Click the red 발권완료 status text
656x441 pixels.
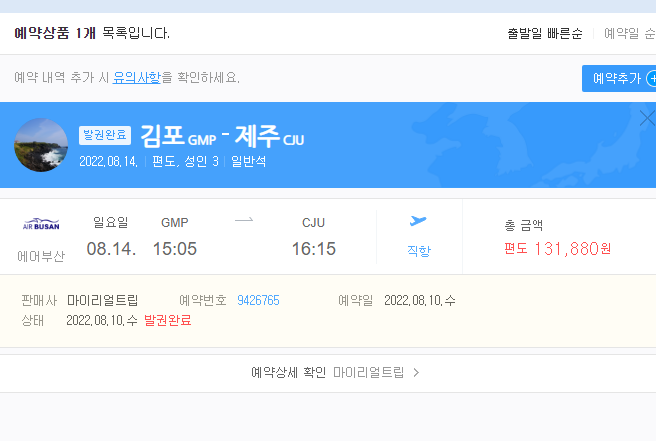click(167, 320)
